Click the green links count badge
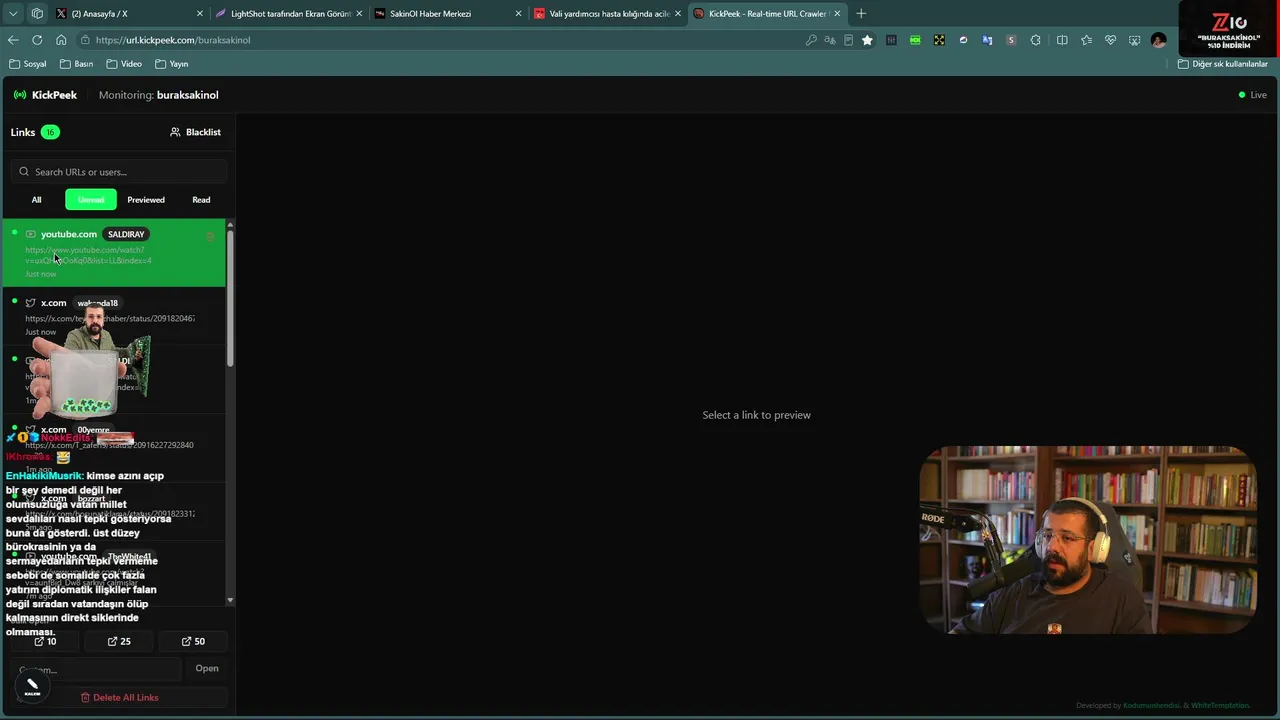The height and width of the screenshot is (720, 1280). pyautogui.click(x=50, y=132)
